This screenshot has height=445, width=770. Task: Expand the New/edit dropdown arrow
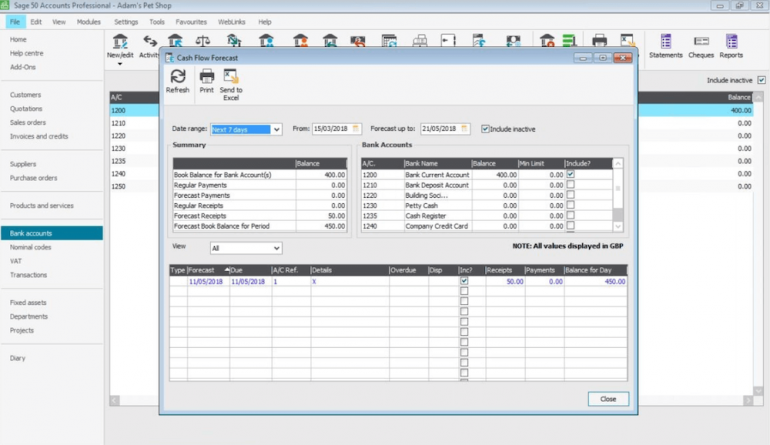coord(120,64)
